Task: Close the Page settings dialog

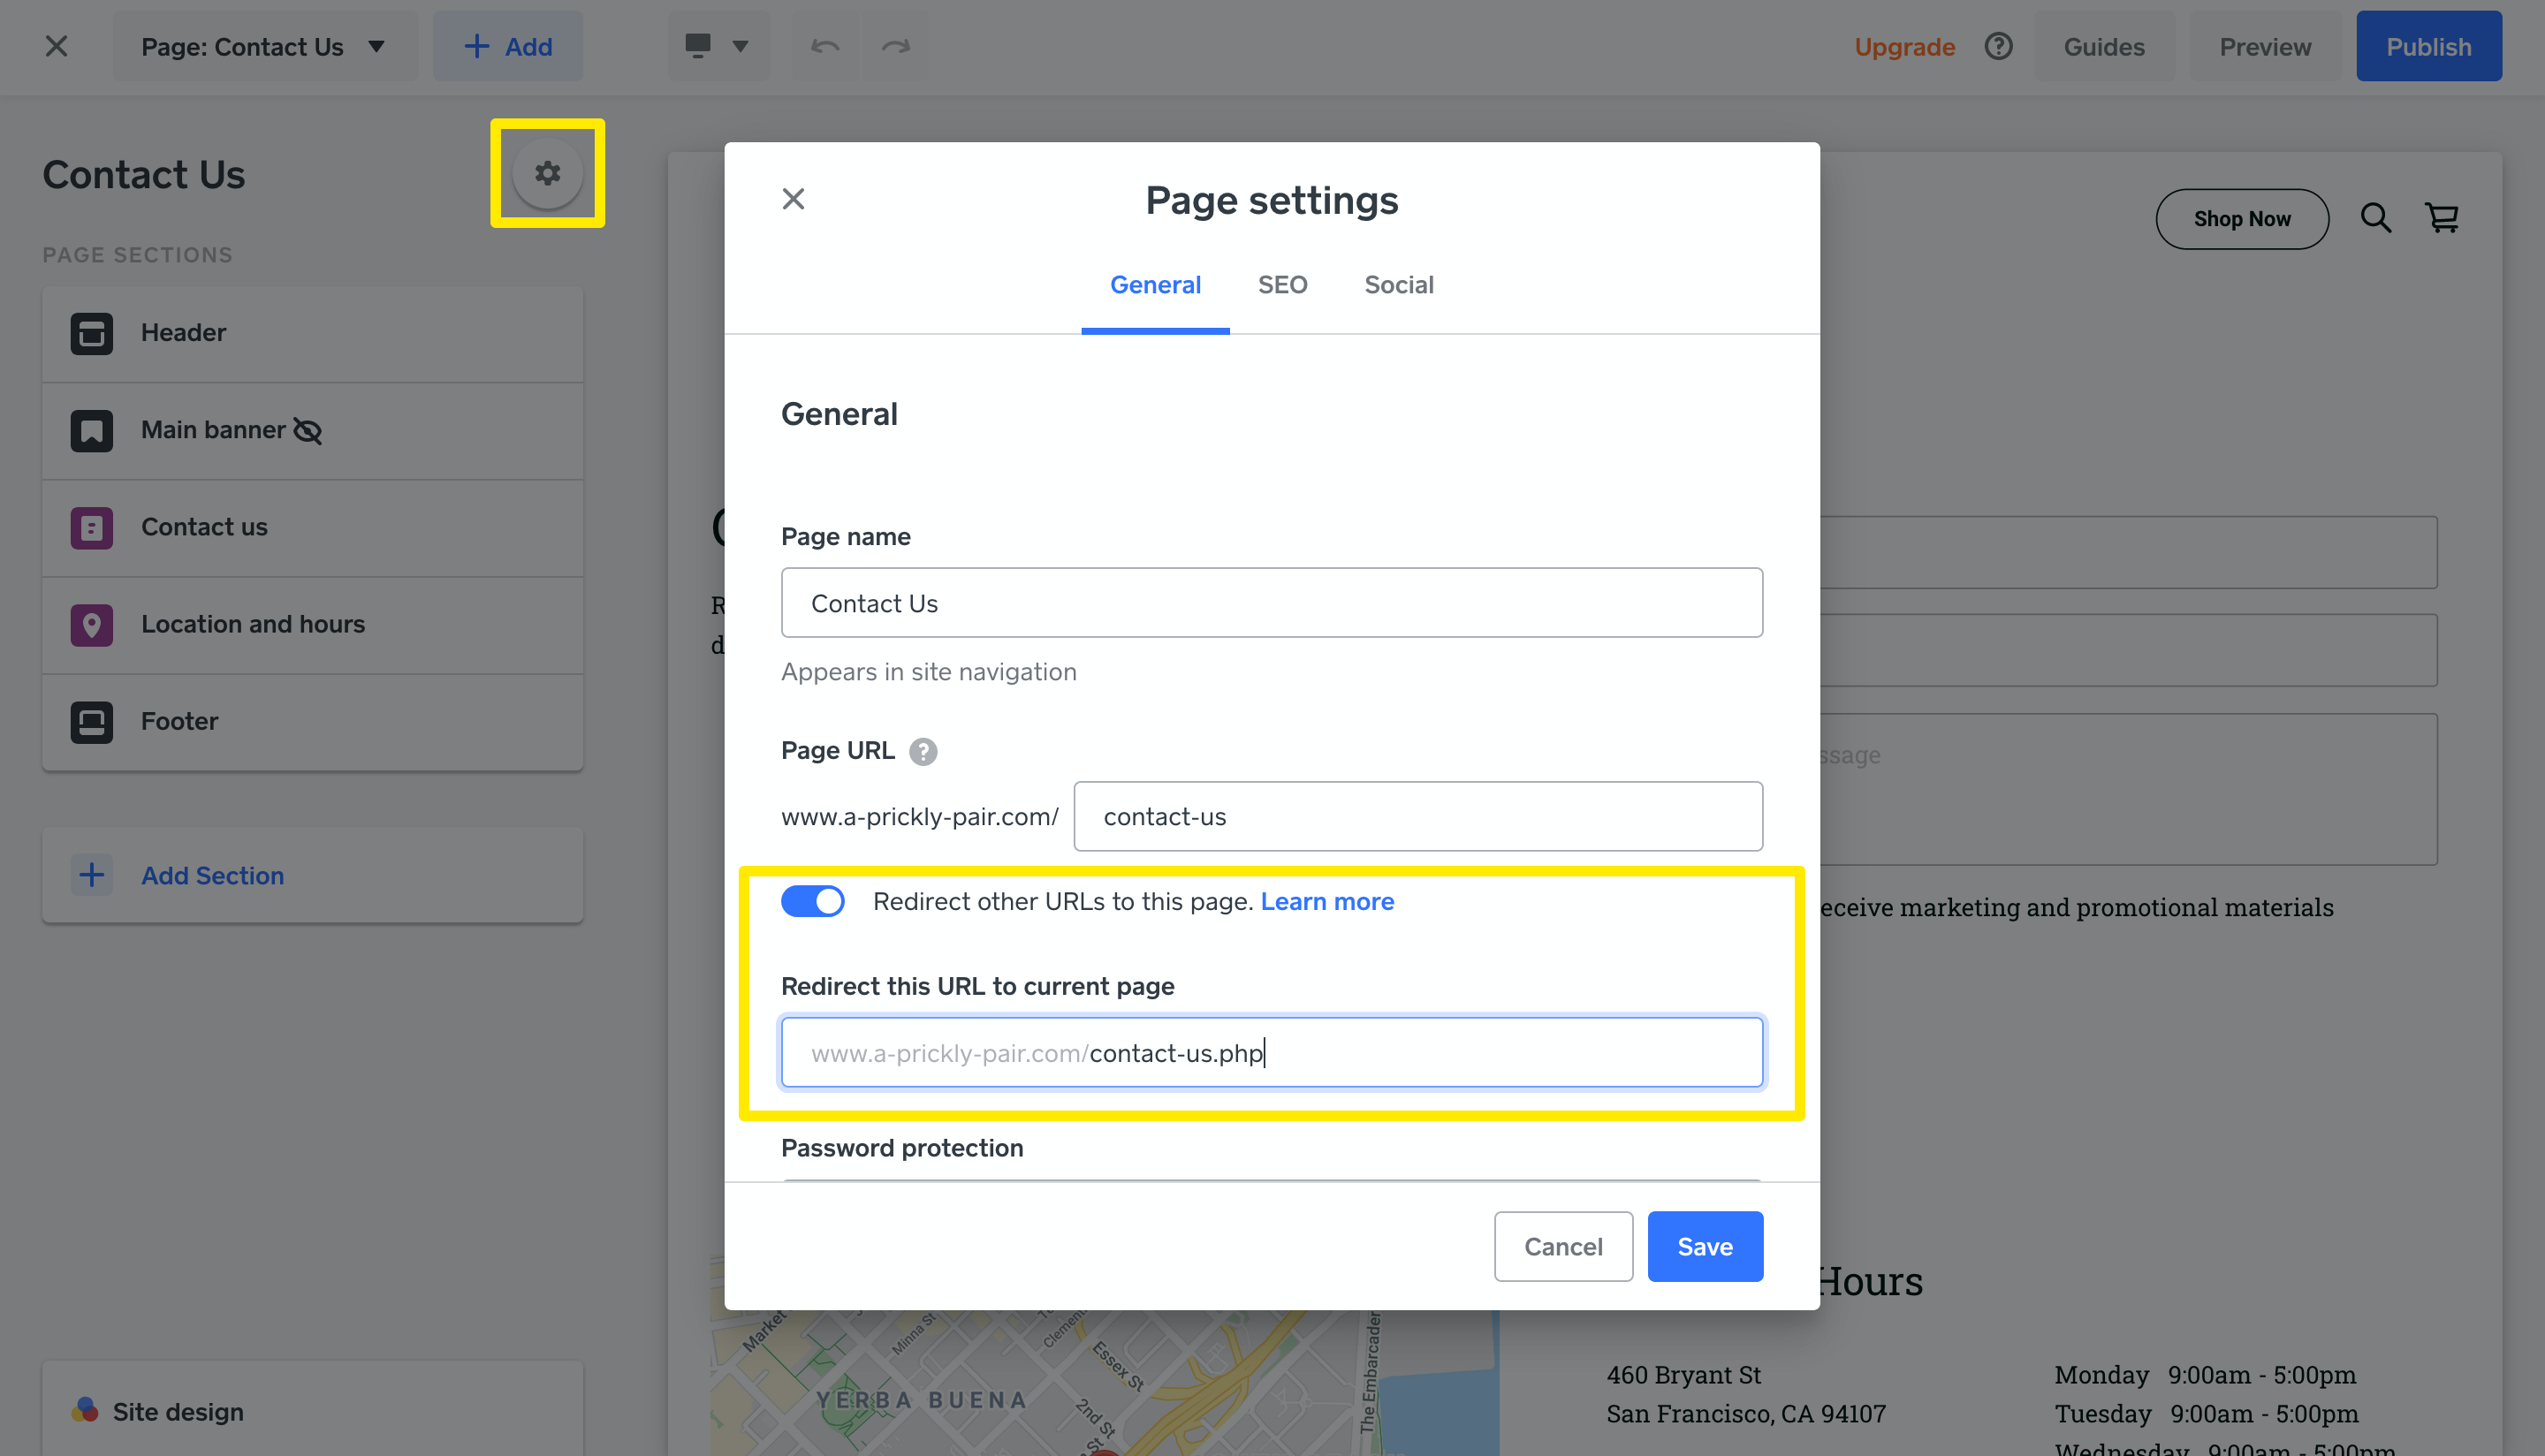Action: (x=793, y=199)
